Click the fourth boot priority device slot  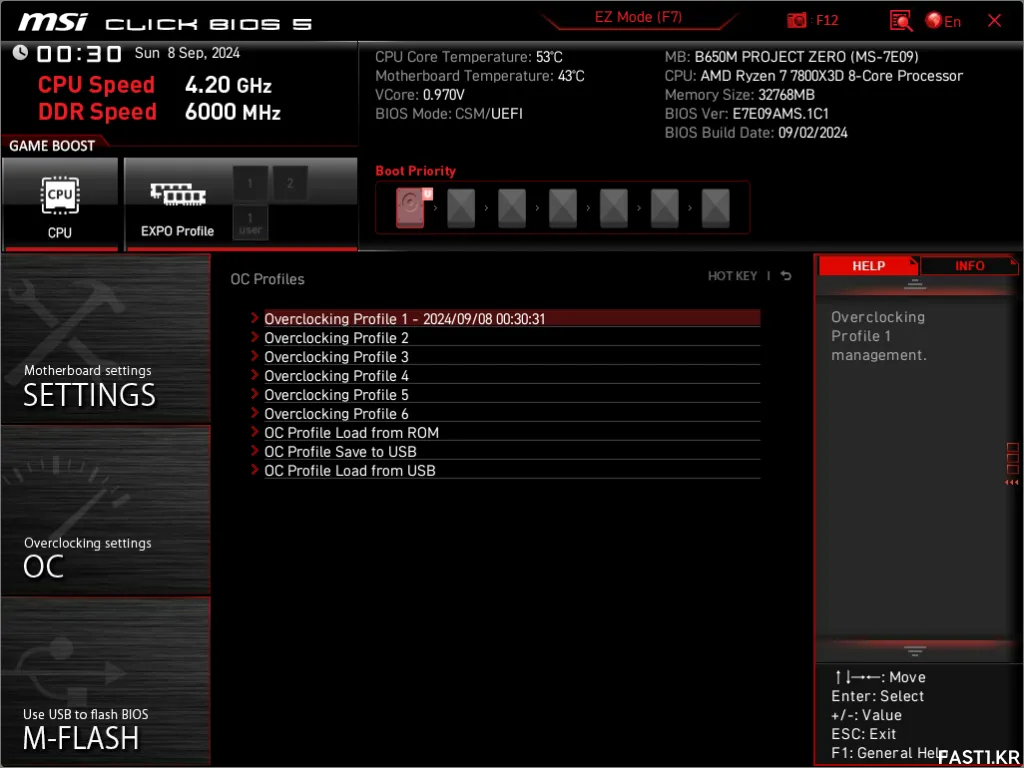point(563,208)
